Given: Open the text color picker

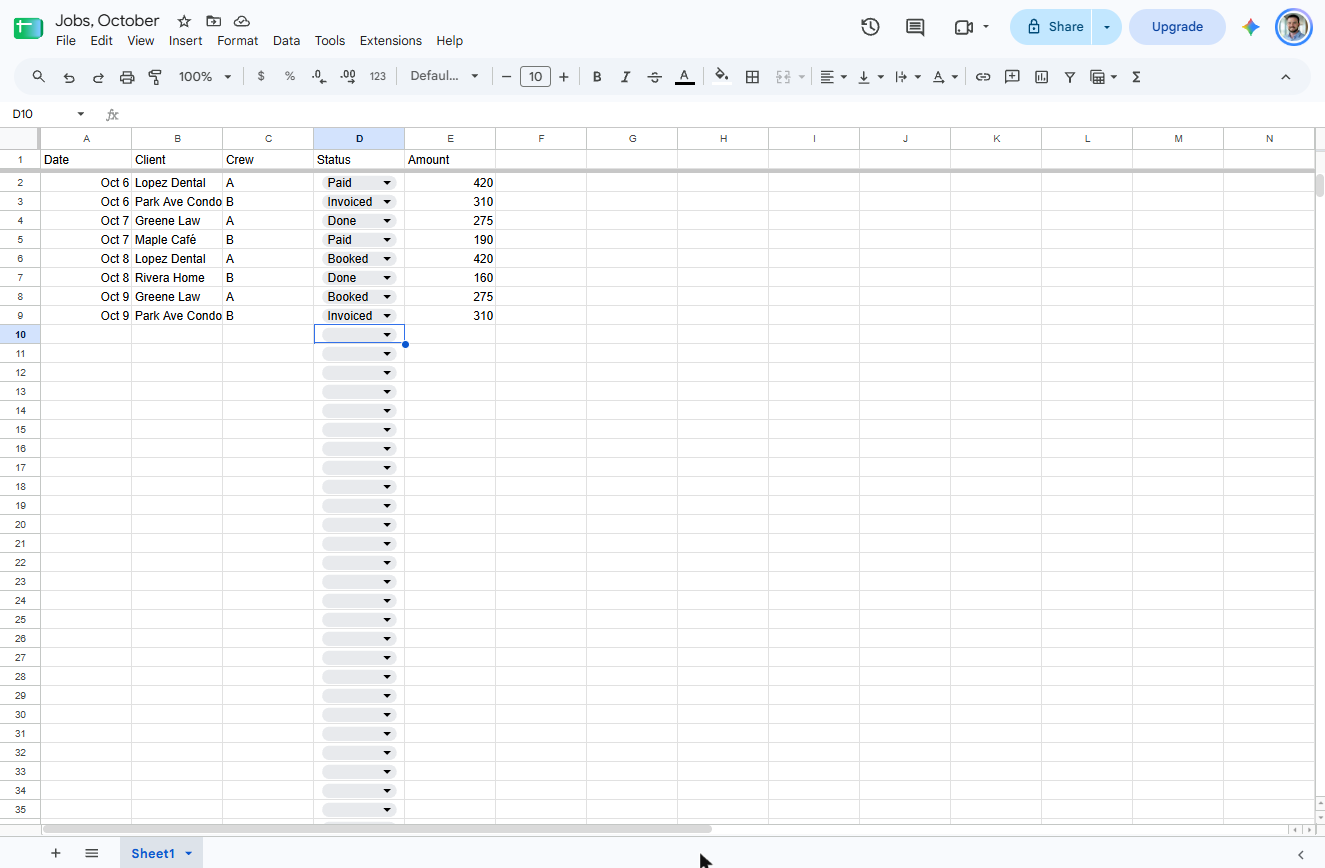Looking at the screenshot, I should (685, 77).
